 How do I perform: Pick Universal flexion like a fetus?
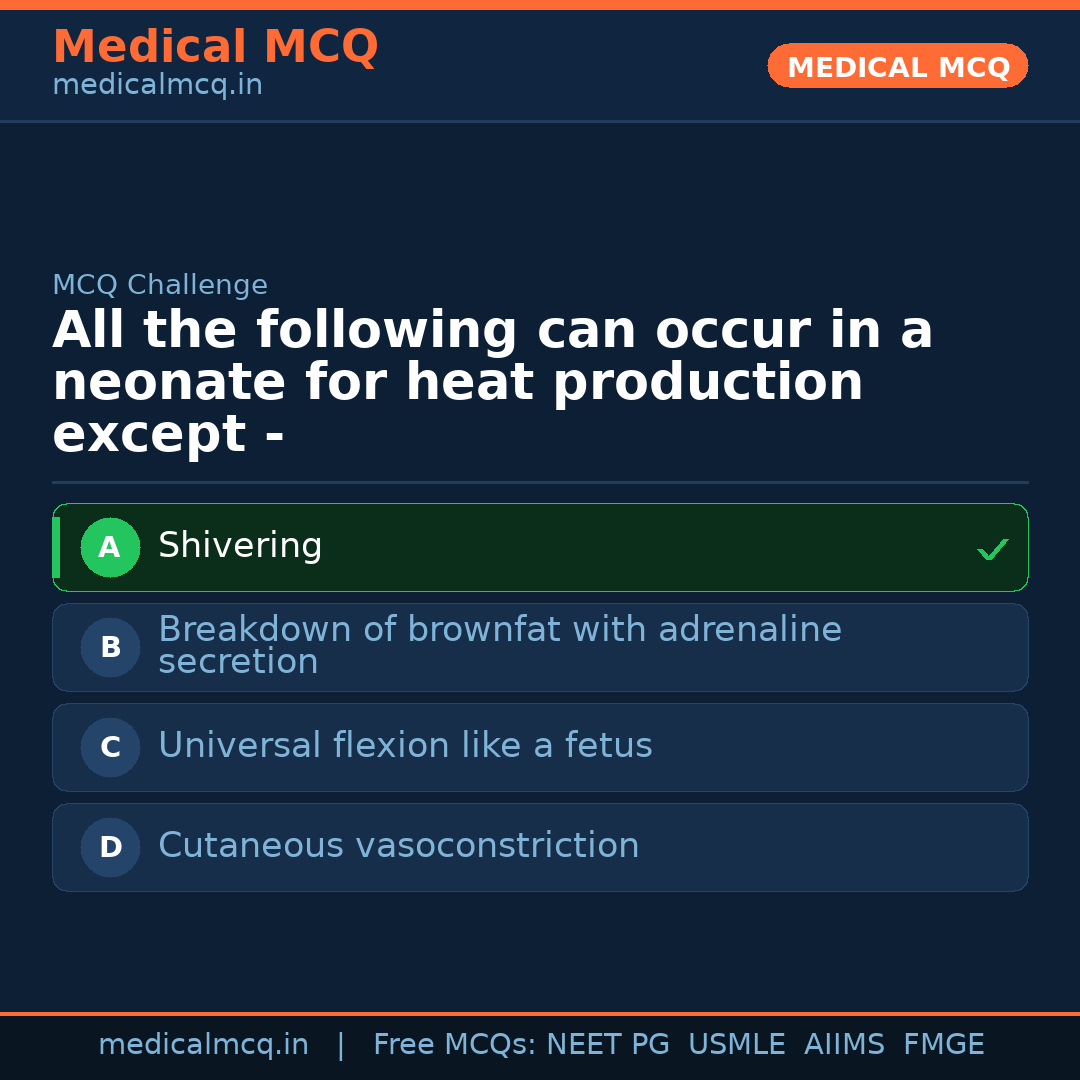[x=405, y=746]
